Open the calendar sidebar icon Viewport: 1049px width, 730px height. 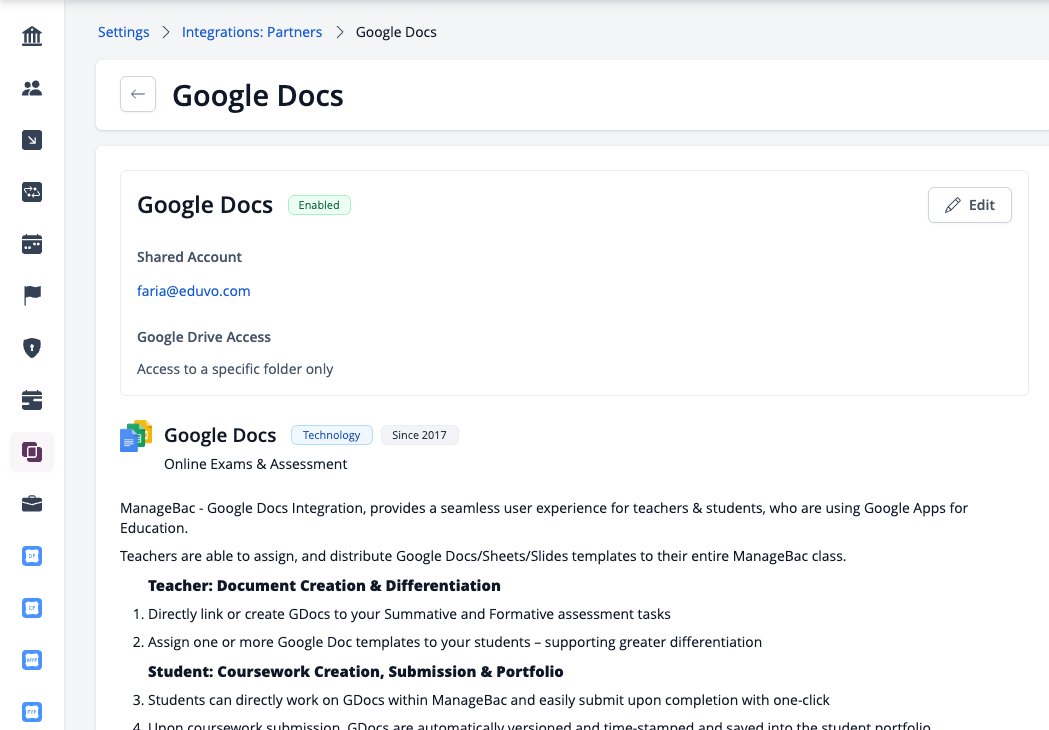pos(31,244)
